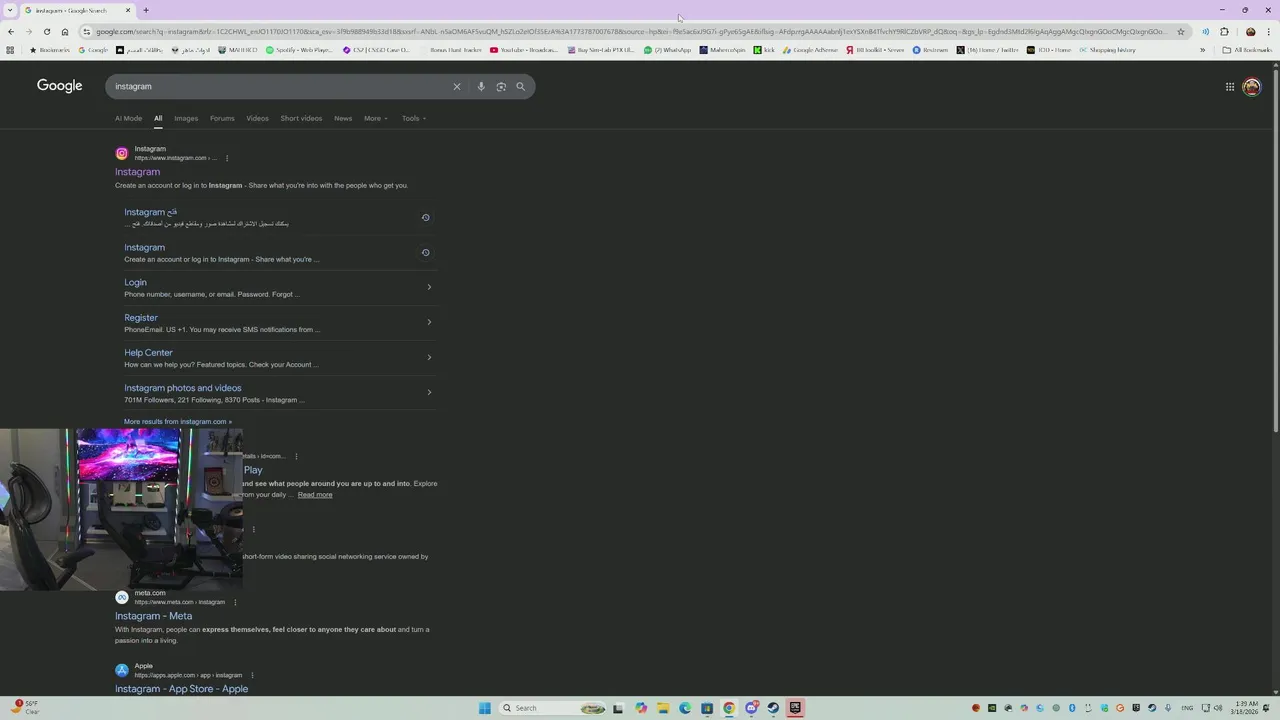
Task: Open Discord from the taskbar
Action: click(751, 708)
